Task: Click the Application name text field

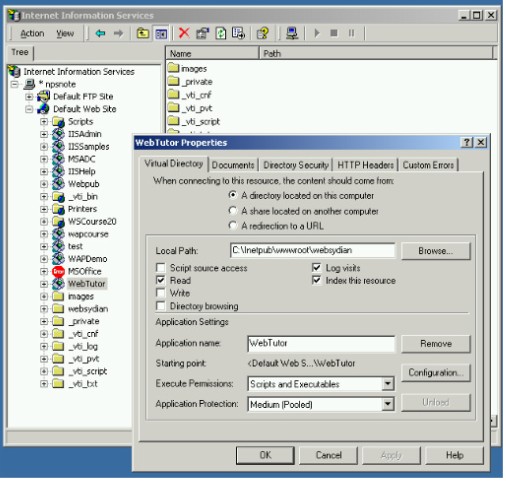Action: [321, 344]
